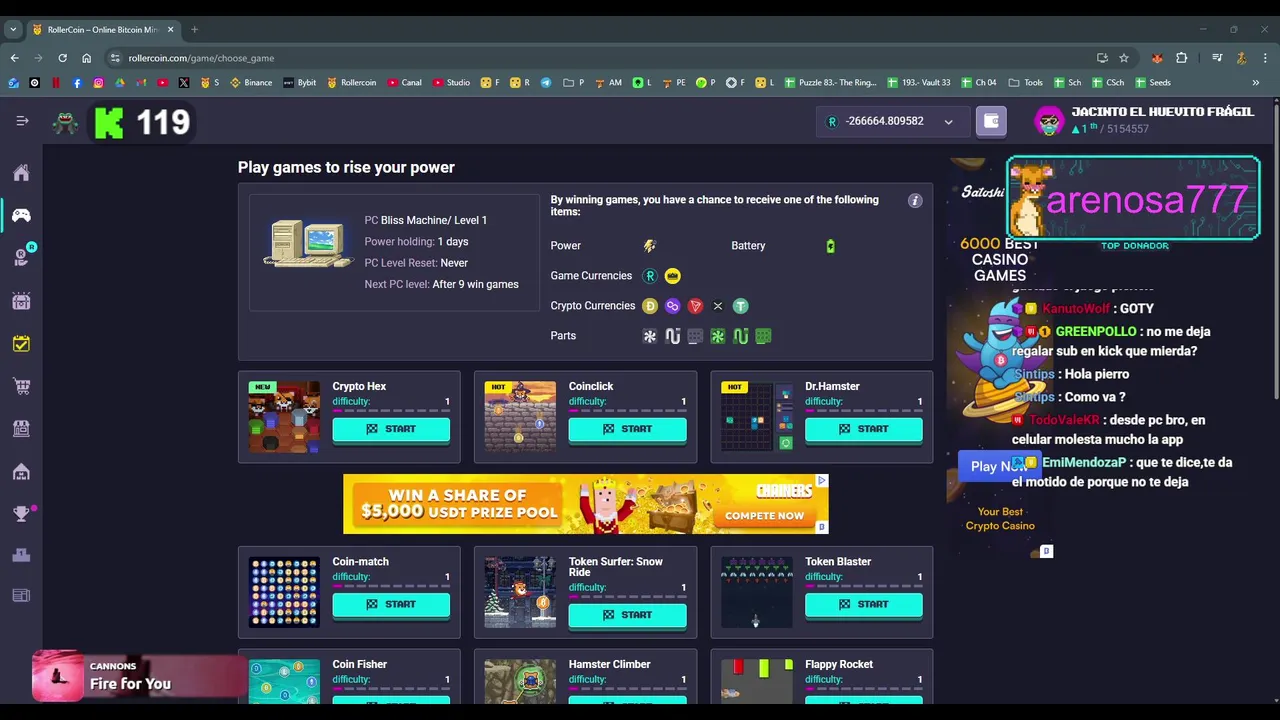The image size is (1280, 720).
Task: Start the Token Blaster game
Action: (864, 605)
